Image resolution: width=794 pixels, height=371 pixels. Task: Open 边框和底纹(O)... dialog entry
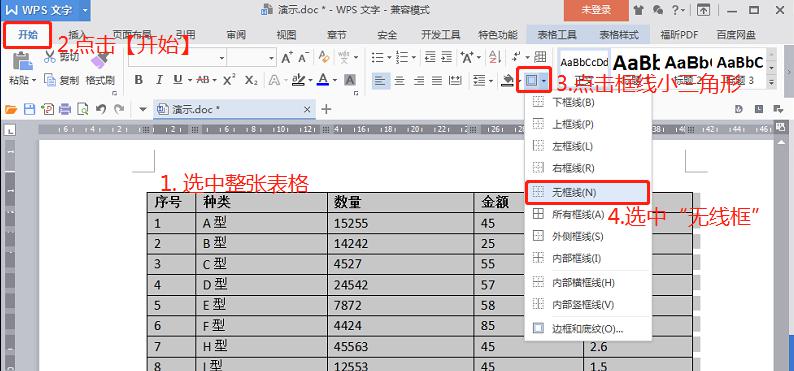point(587,329)
